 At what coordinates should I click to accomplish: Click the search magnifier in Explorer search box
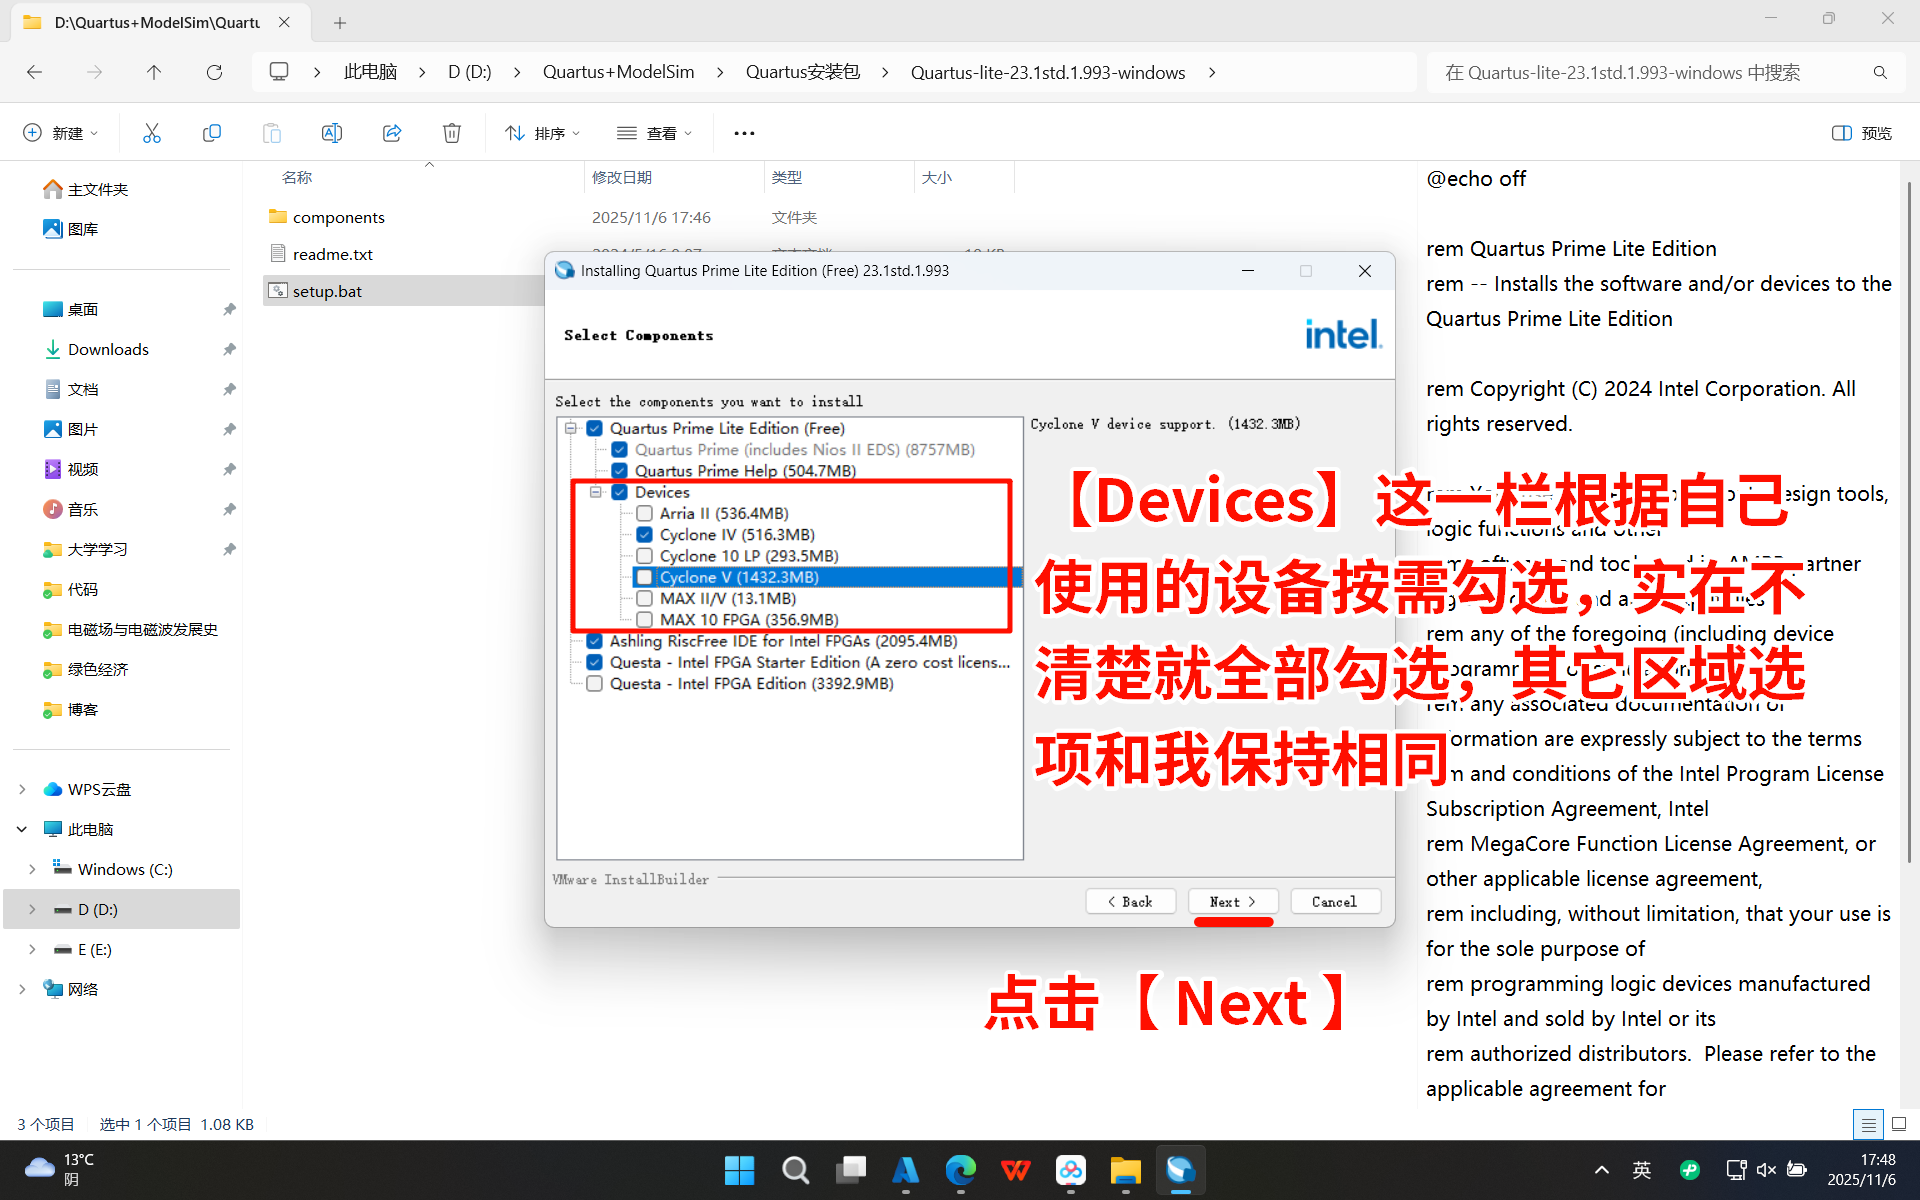point(1880,72)
